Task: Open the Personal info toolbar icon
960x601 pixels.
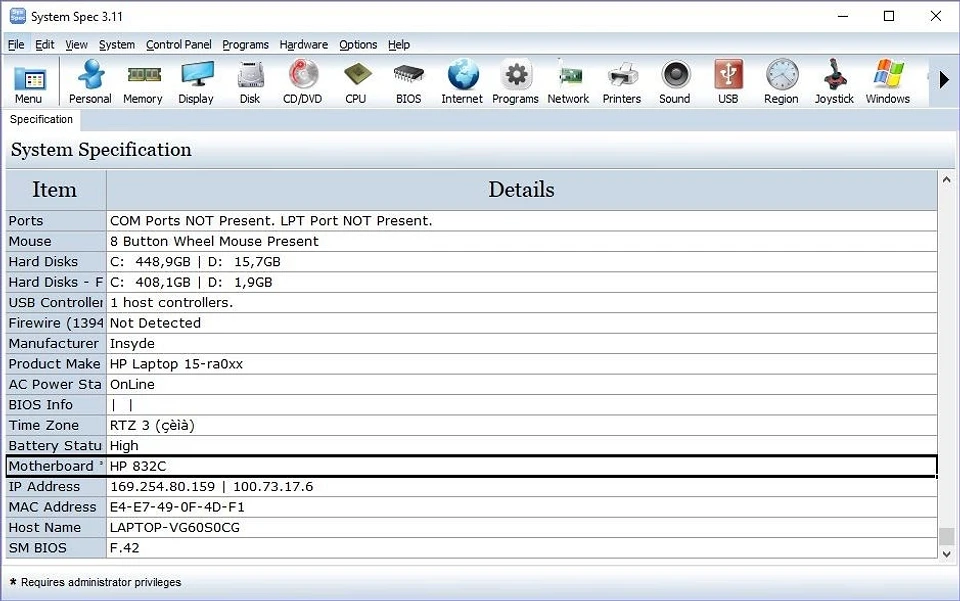Action: (x=90, y=81)
